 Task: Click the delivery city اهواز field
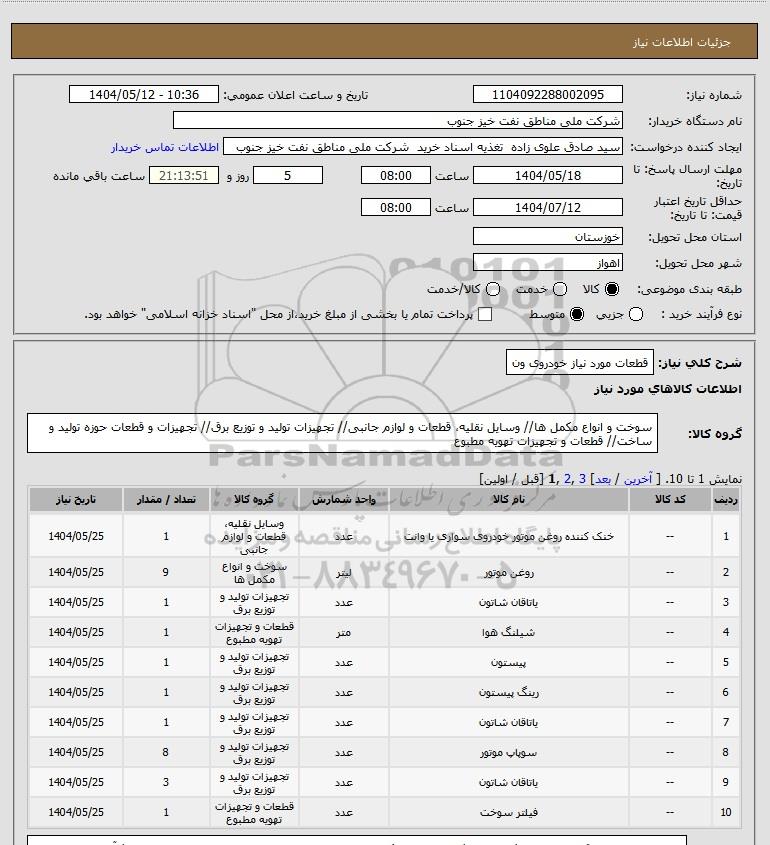click(x=547, y=263)
